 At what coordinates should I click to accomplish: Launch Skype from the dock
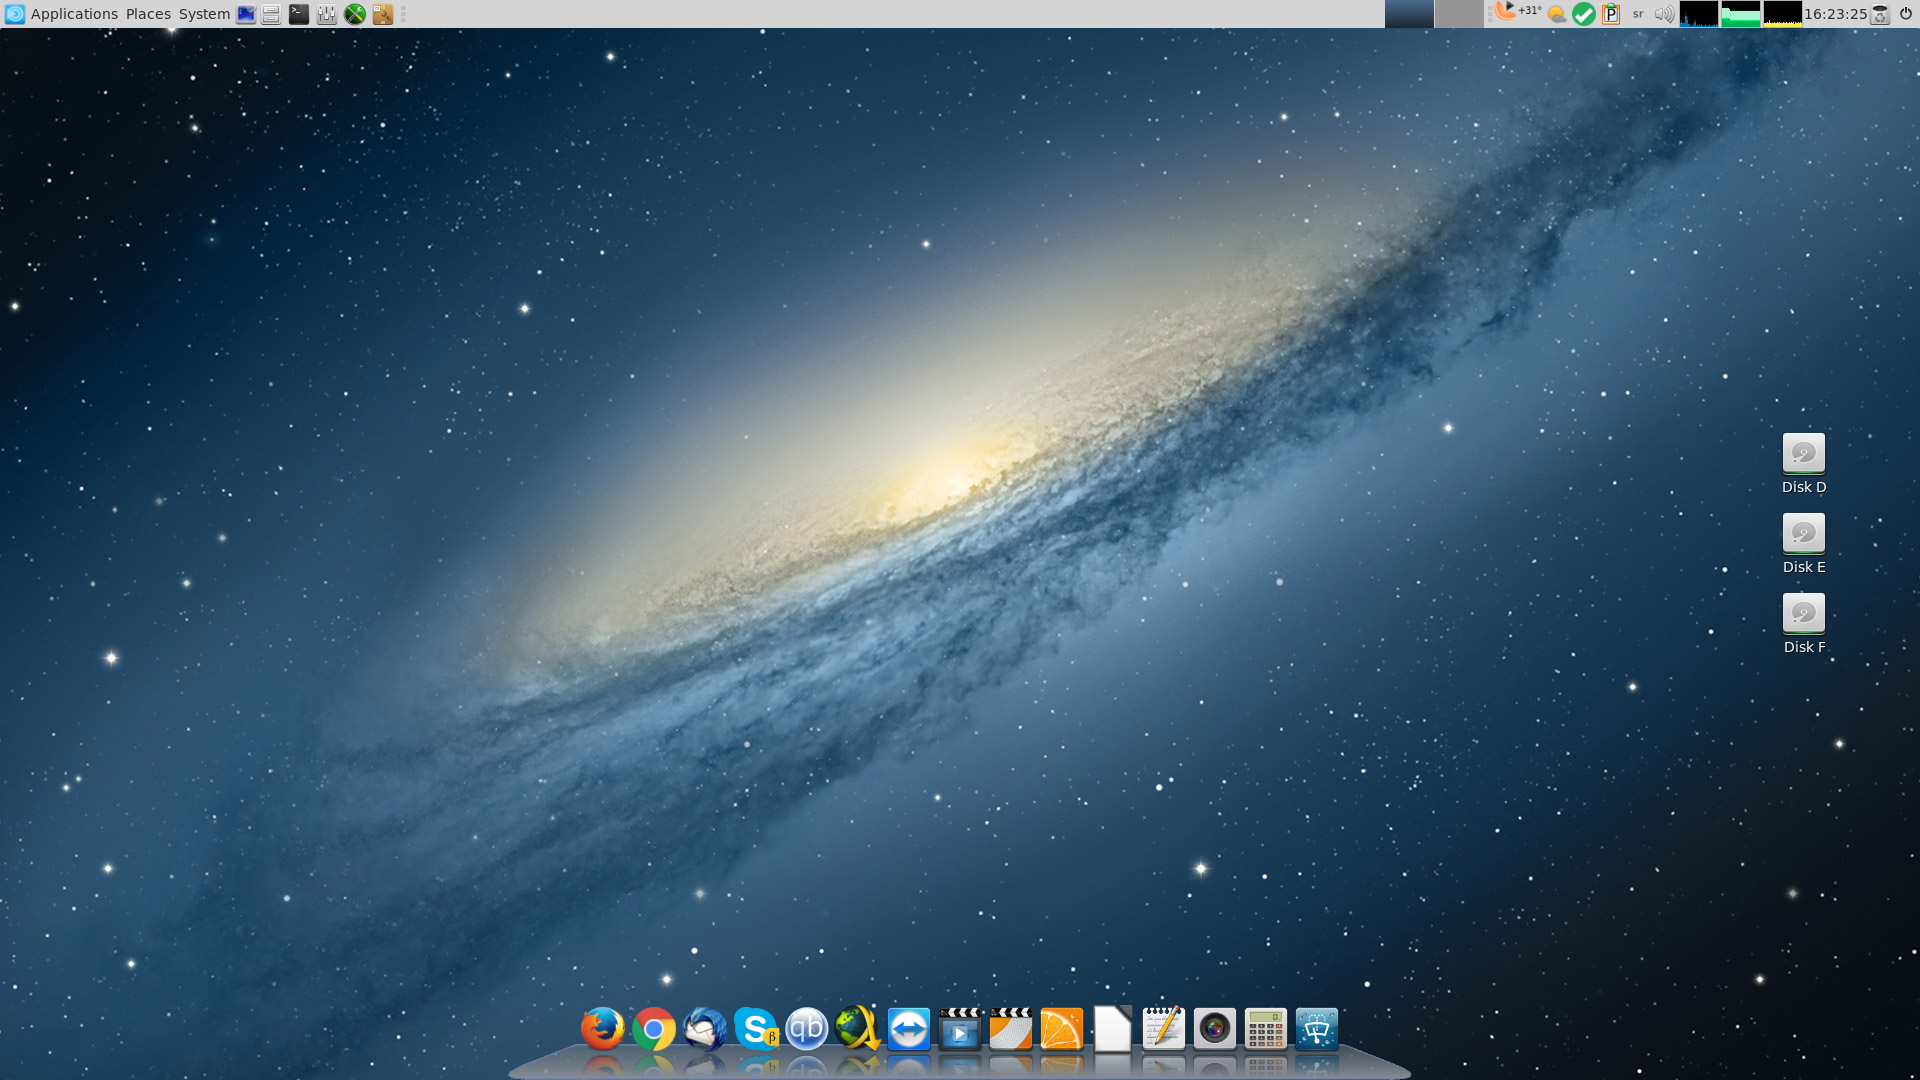tap(756, 1028)
